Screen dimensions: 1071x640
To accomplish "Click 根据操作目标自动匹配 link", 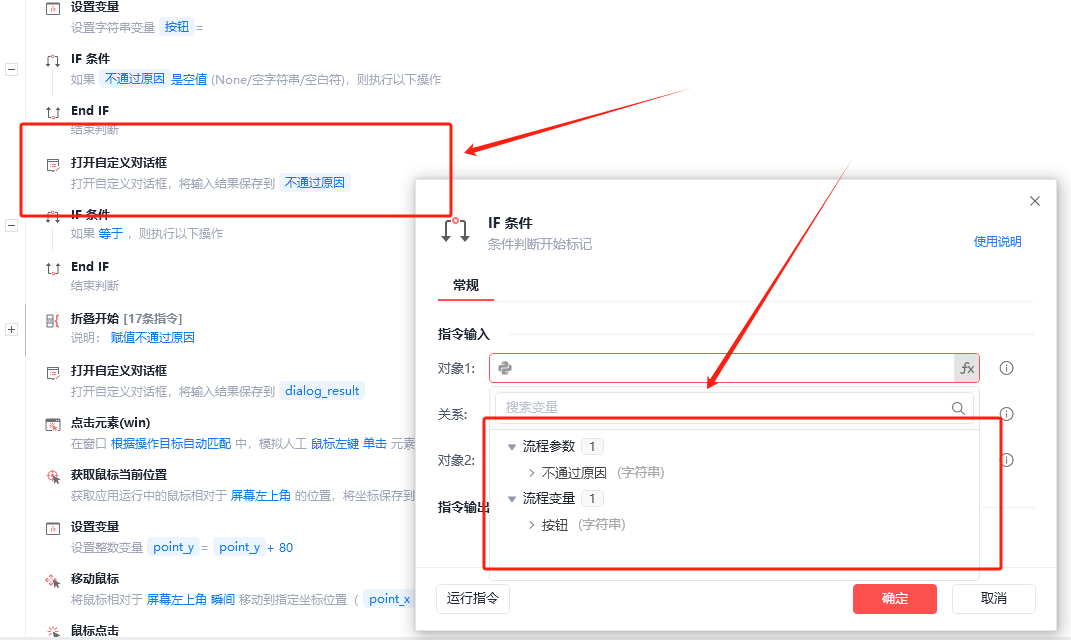I will pyautogui.click(x=171, y=443).
